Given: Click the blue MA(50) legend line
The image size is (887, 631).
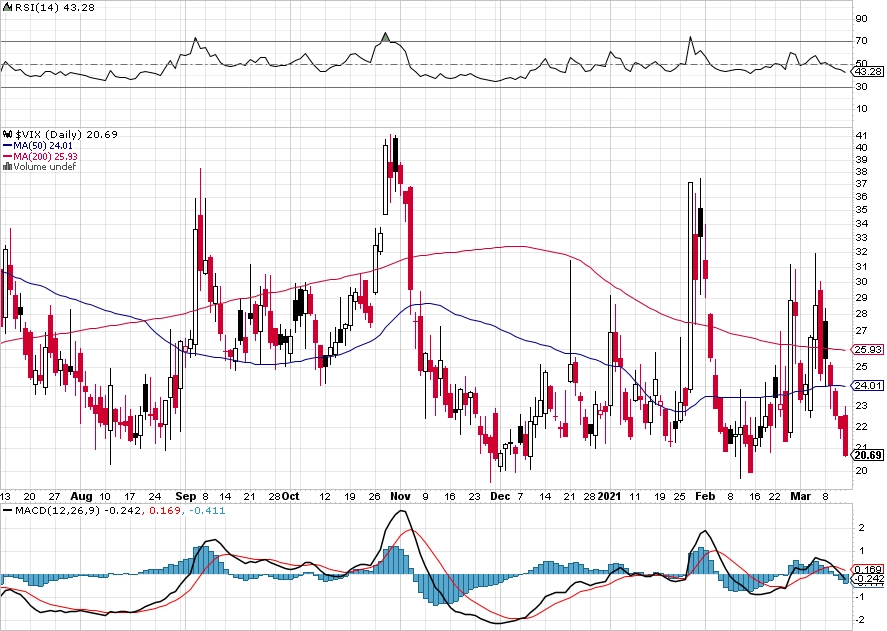Looking at the screenshot, I should pos(7,145).
